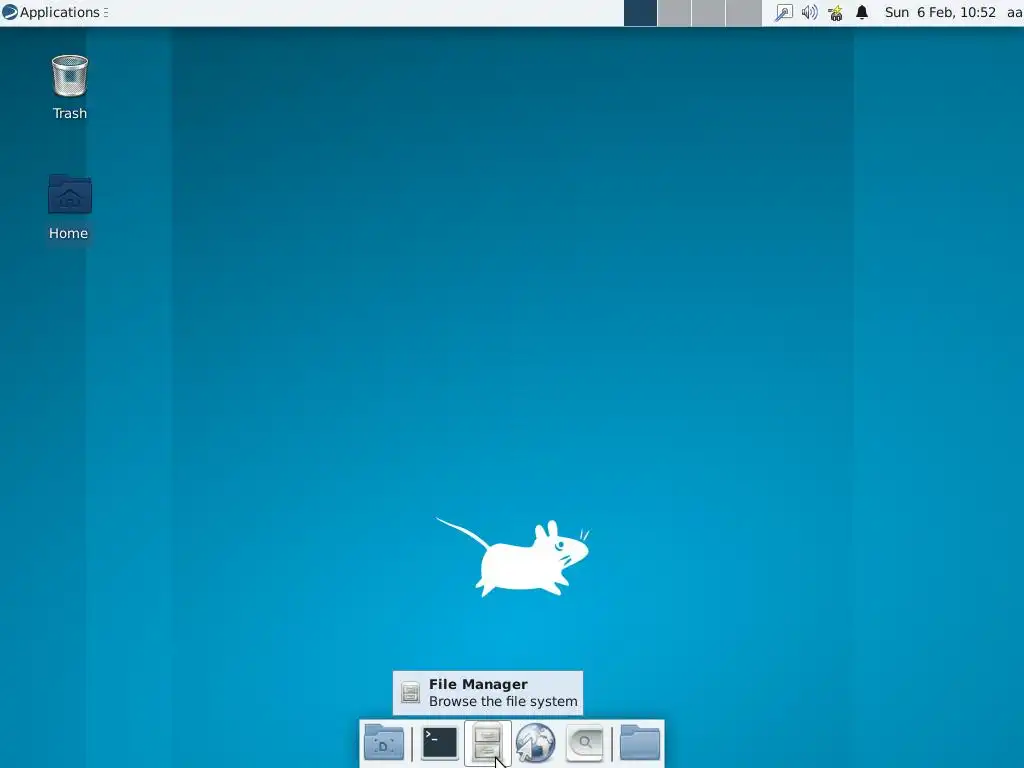Open the Applications menu

pos(55,12)
